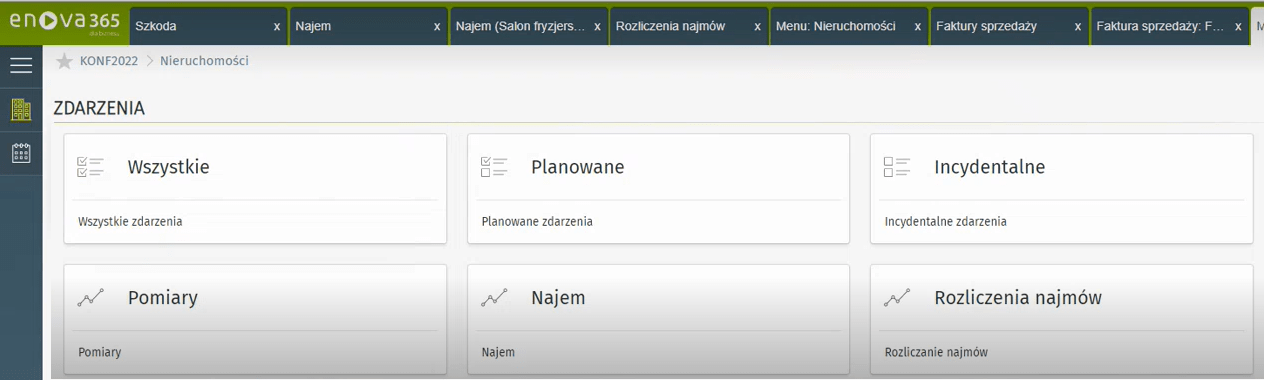Click the chart icon on Najem card
The height and width of the screenshot is (380, 1264).
coord(494,297)
